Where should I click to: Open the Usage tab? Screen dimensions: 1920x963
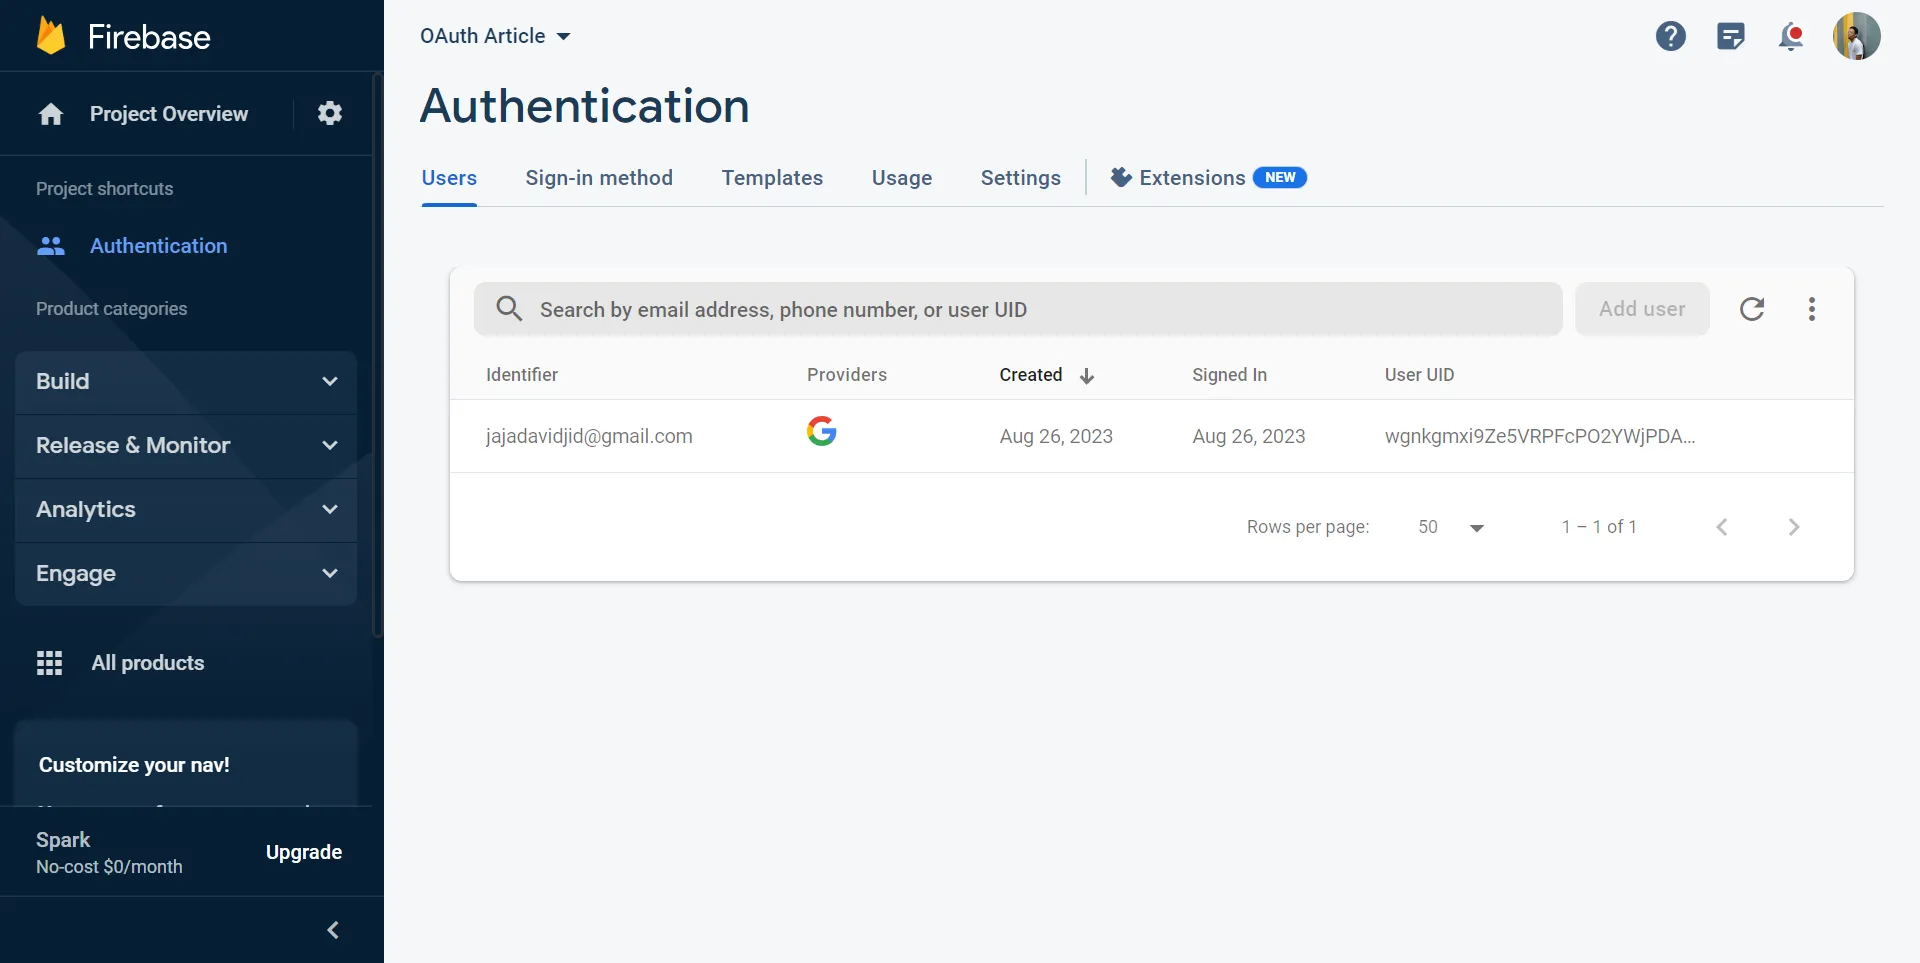pos(901,177)
